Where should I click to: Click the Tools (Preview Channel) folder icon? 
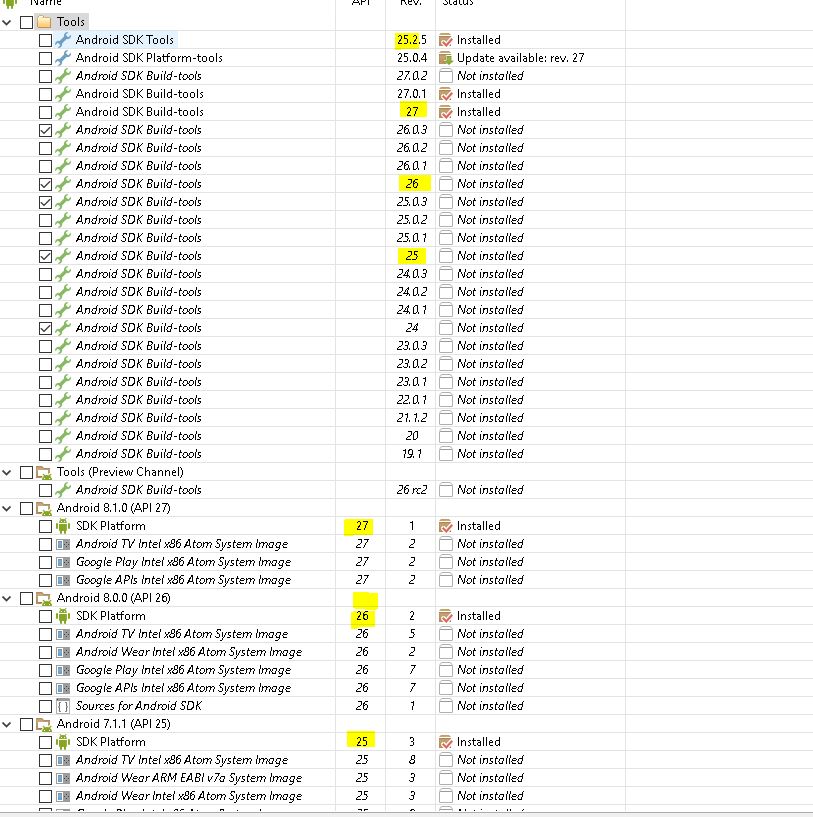click(45, 473)
